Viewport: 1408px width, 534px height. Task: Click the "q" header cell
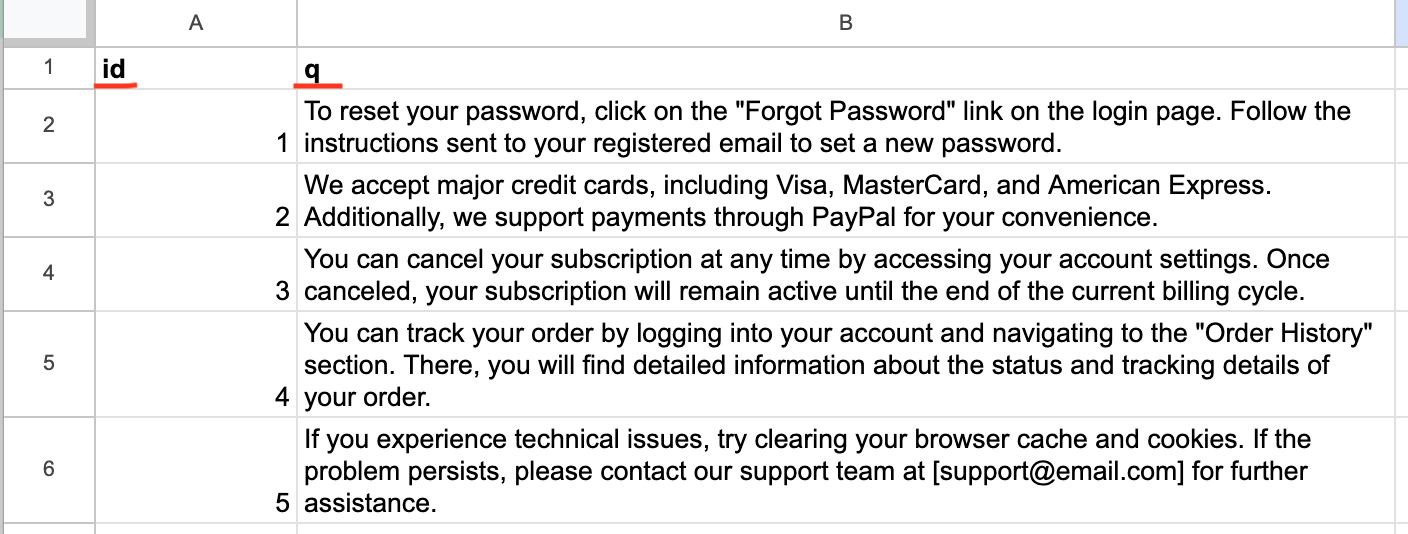tap(845, 69)
